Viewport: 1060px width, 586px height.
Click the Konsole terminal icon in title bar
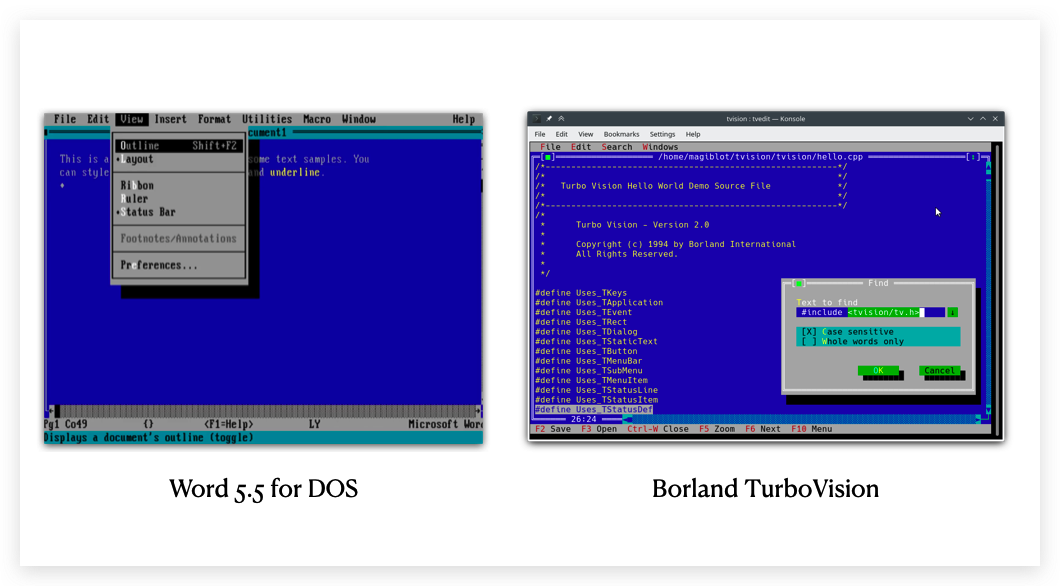pyautogui.click(x=537, y=119)
